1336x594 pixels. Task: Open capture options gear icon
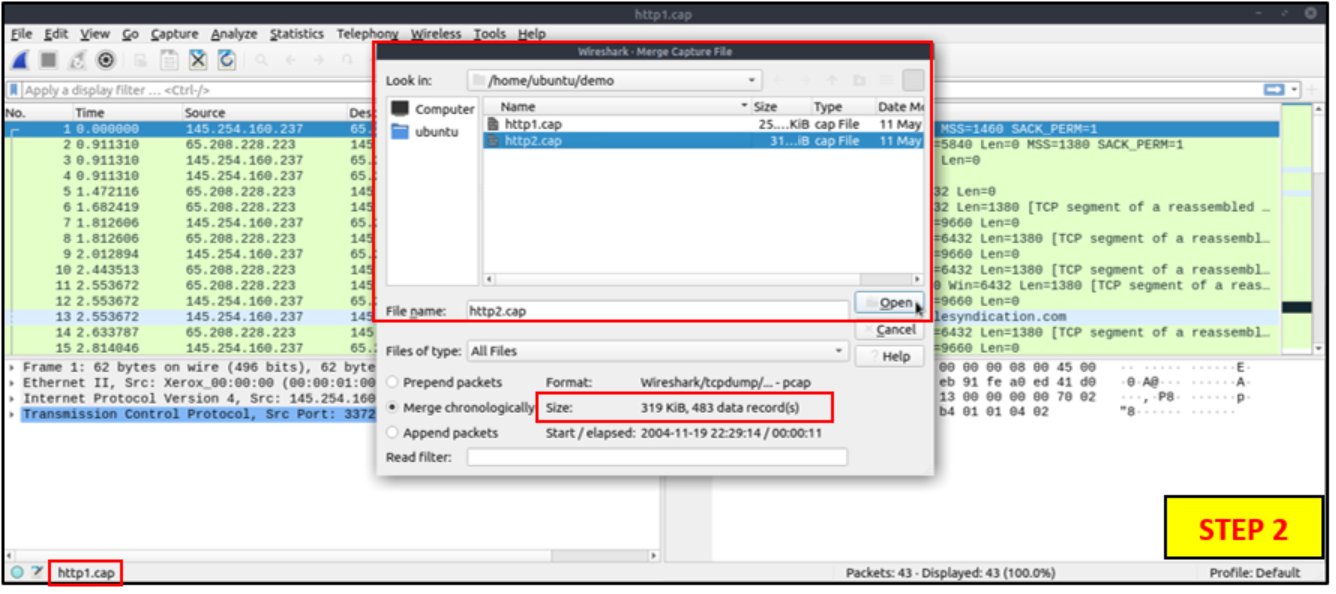tap(105, 60)
